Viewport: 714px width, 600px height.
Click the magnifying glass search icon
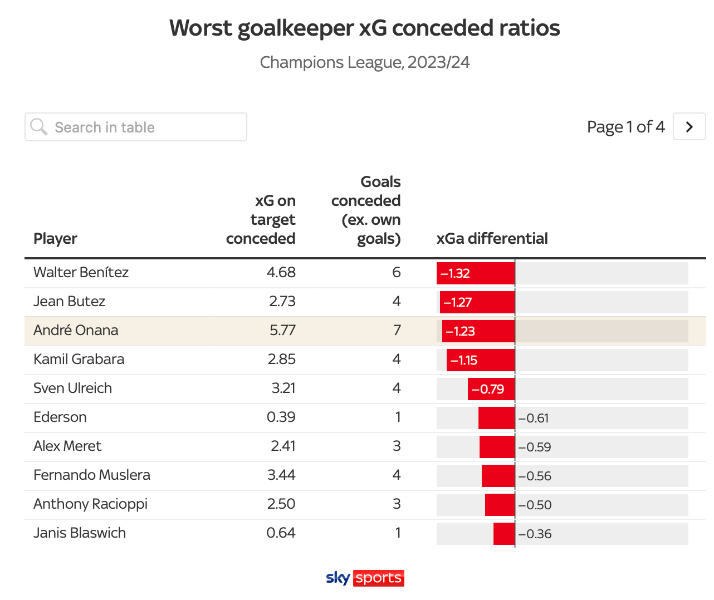[x=39, y=127]
